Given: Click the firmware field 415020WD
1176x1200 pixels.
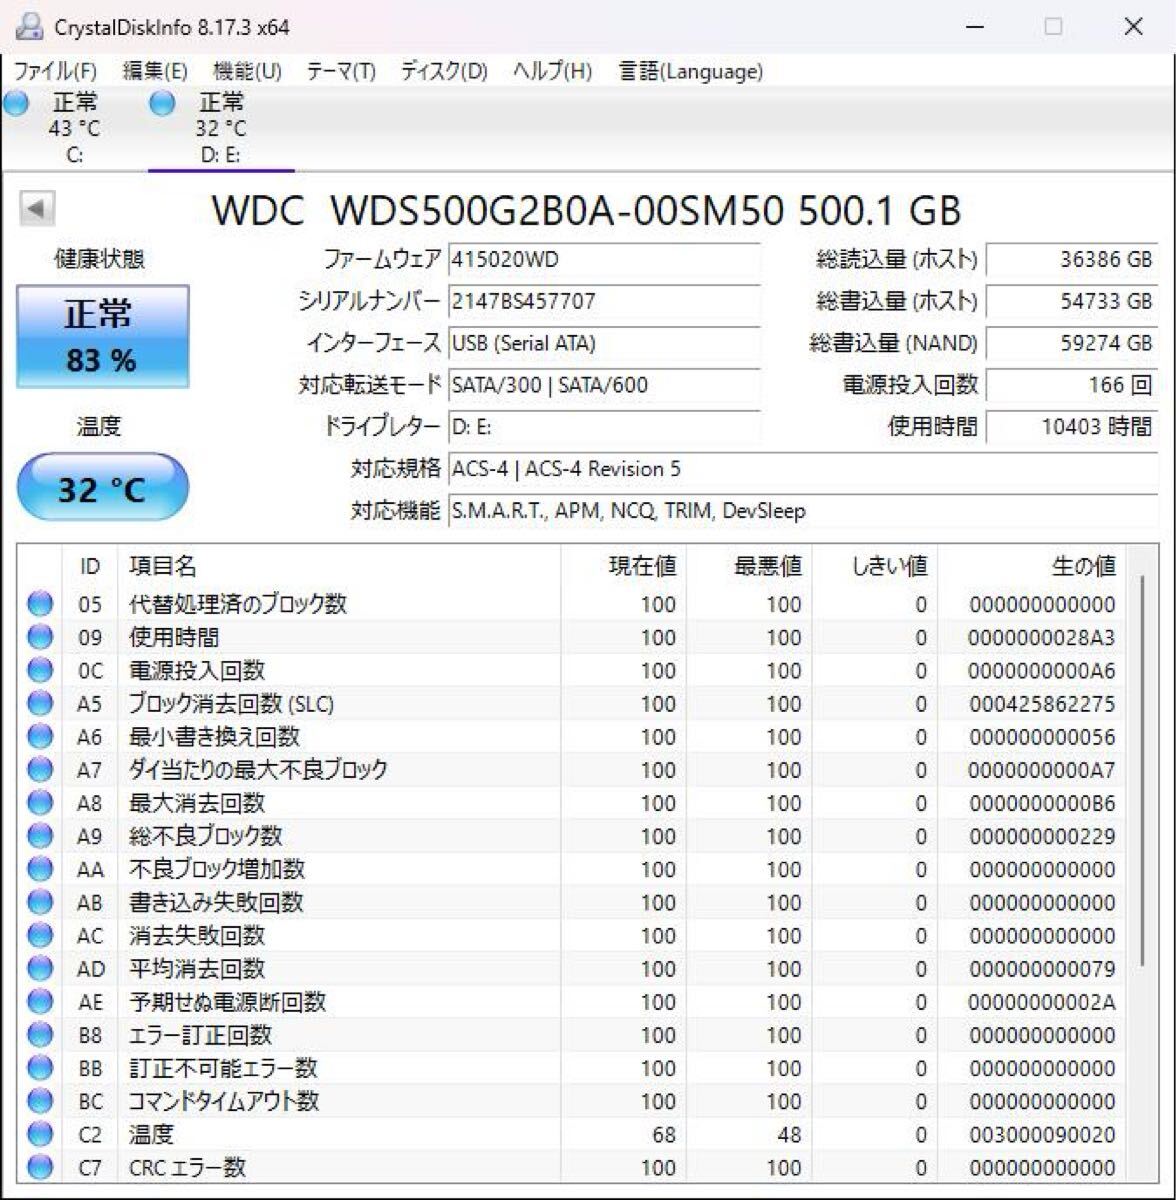Looking at the screenshot, I should coord(604,259).
